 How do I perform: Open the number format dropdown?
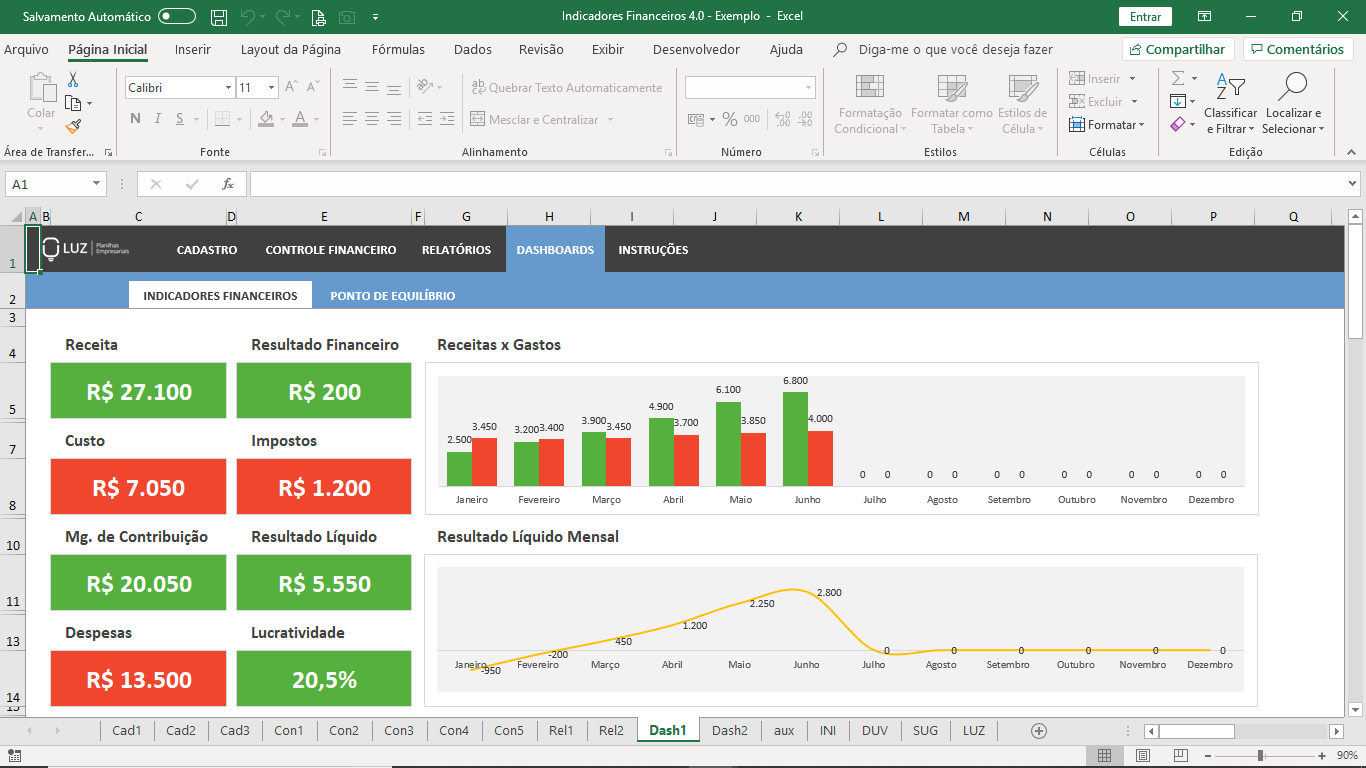coord(808,88)
